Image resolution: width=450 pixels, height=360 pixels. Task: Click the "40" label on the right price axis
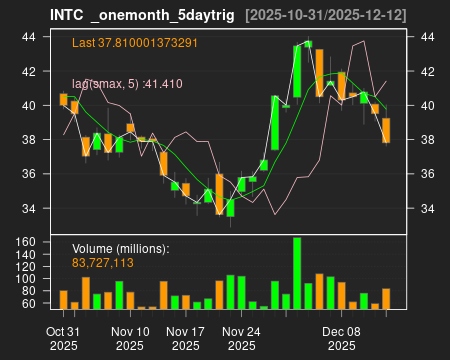point(428,106)
